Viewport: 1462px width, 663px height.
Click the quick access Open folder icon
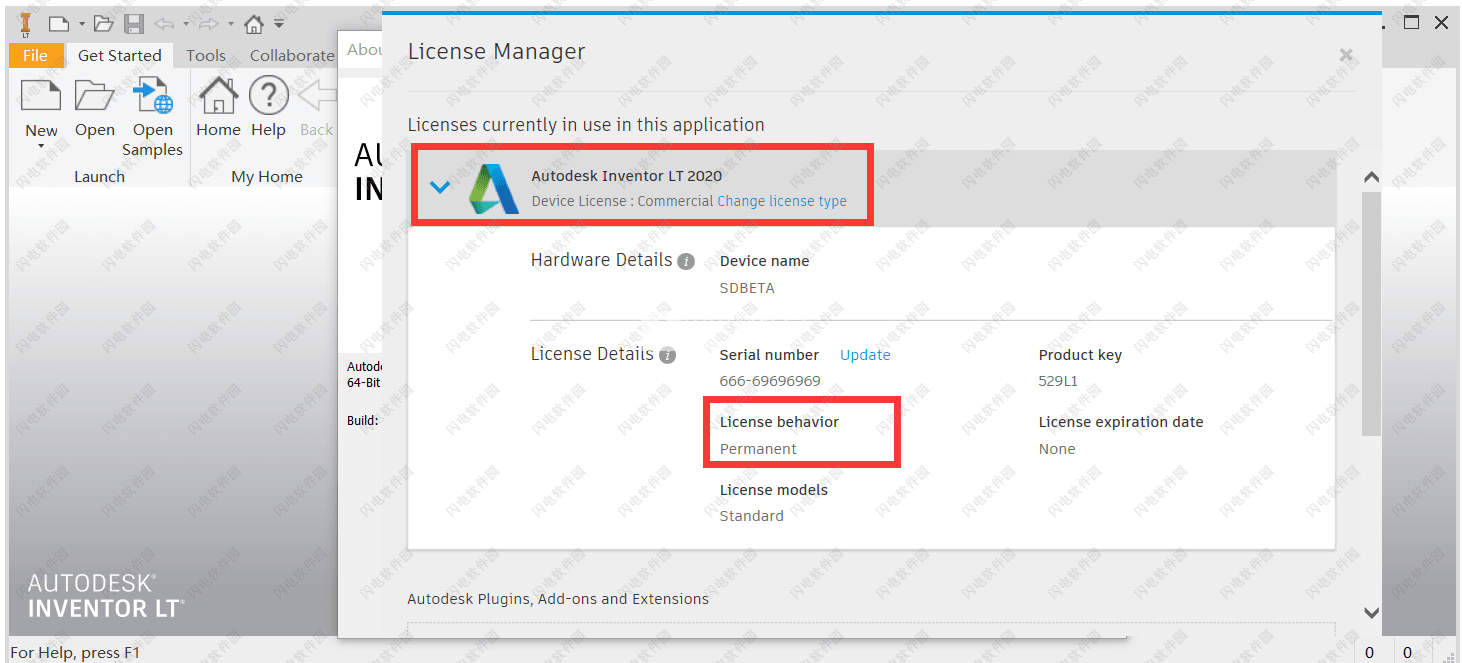(103, 23)
